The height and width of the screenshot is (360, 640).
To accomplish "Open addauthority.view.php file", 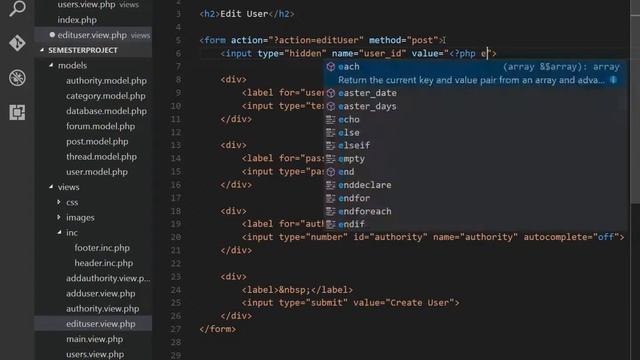I will pos(108,278).
